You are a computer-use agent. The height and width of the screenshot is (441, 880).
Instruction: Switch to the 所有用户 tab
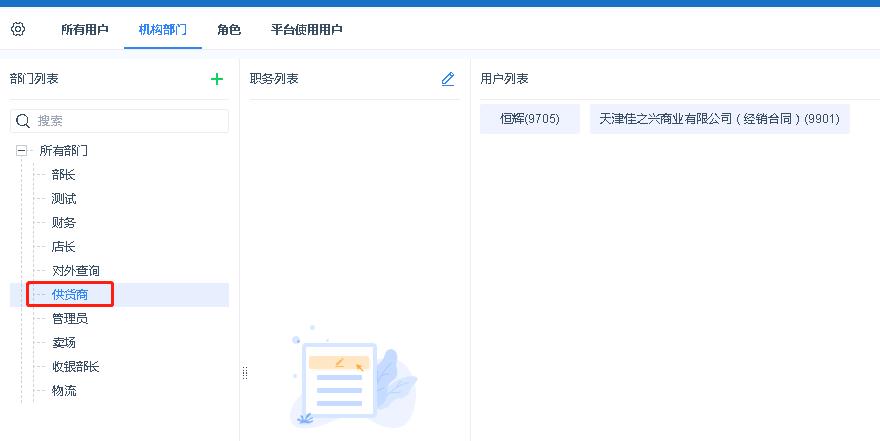[x=85, y=30]
